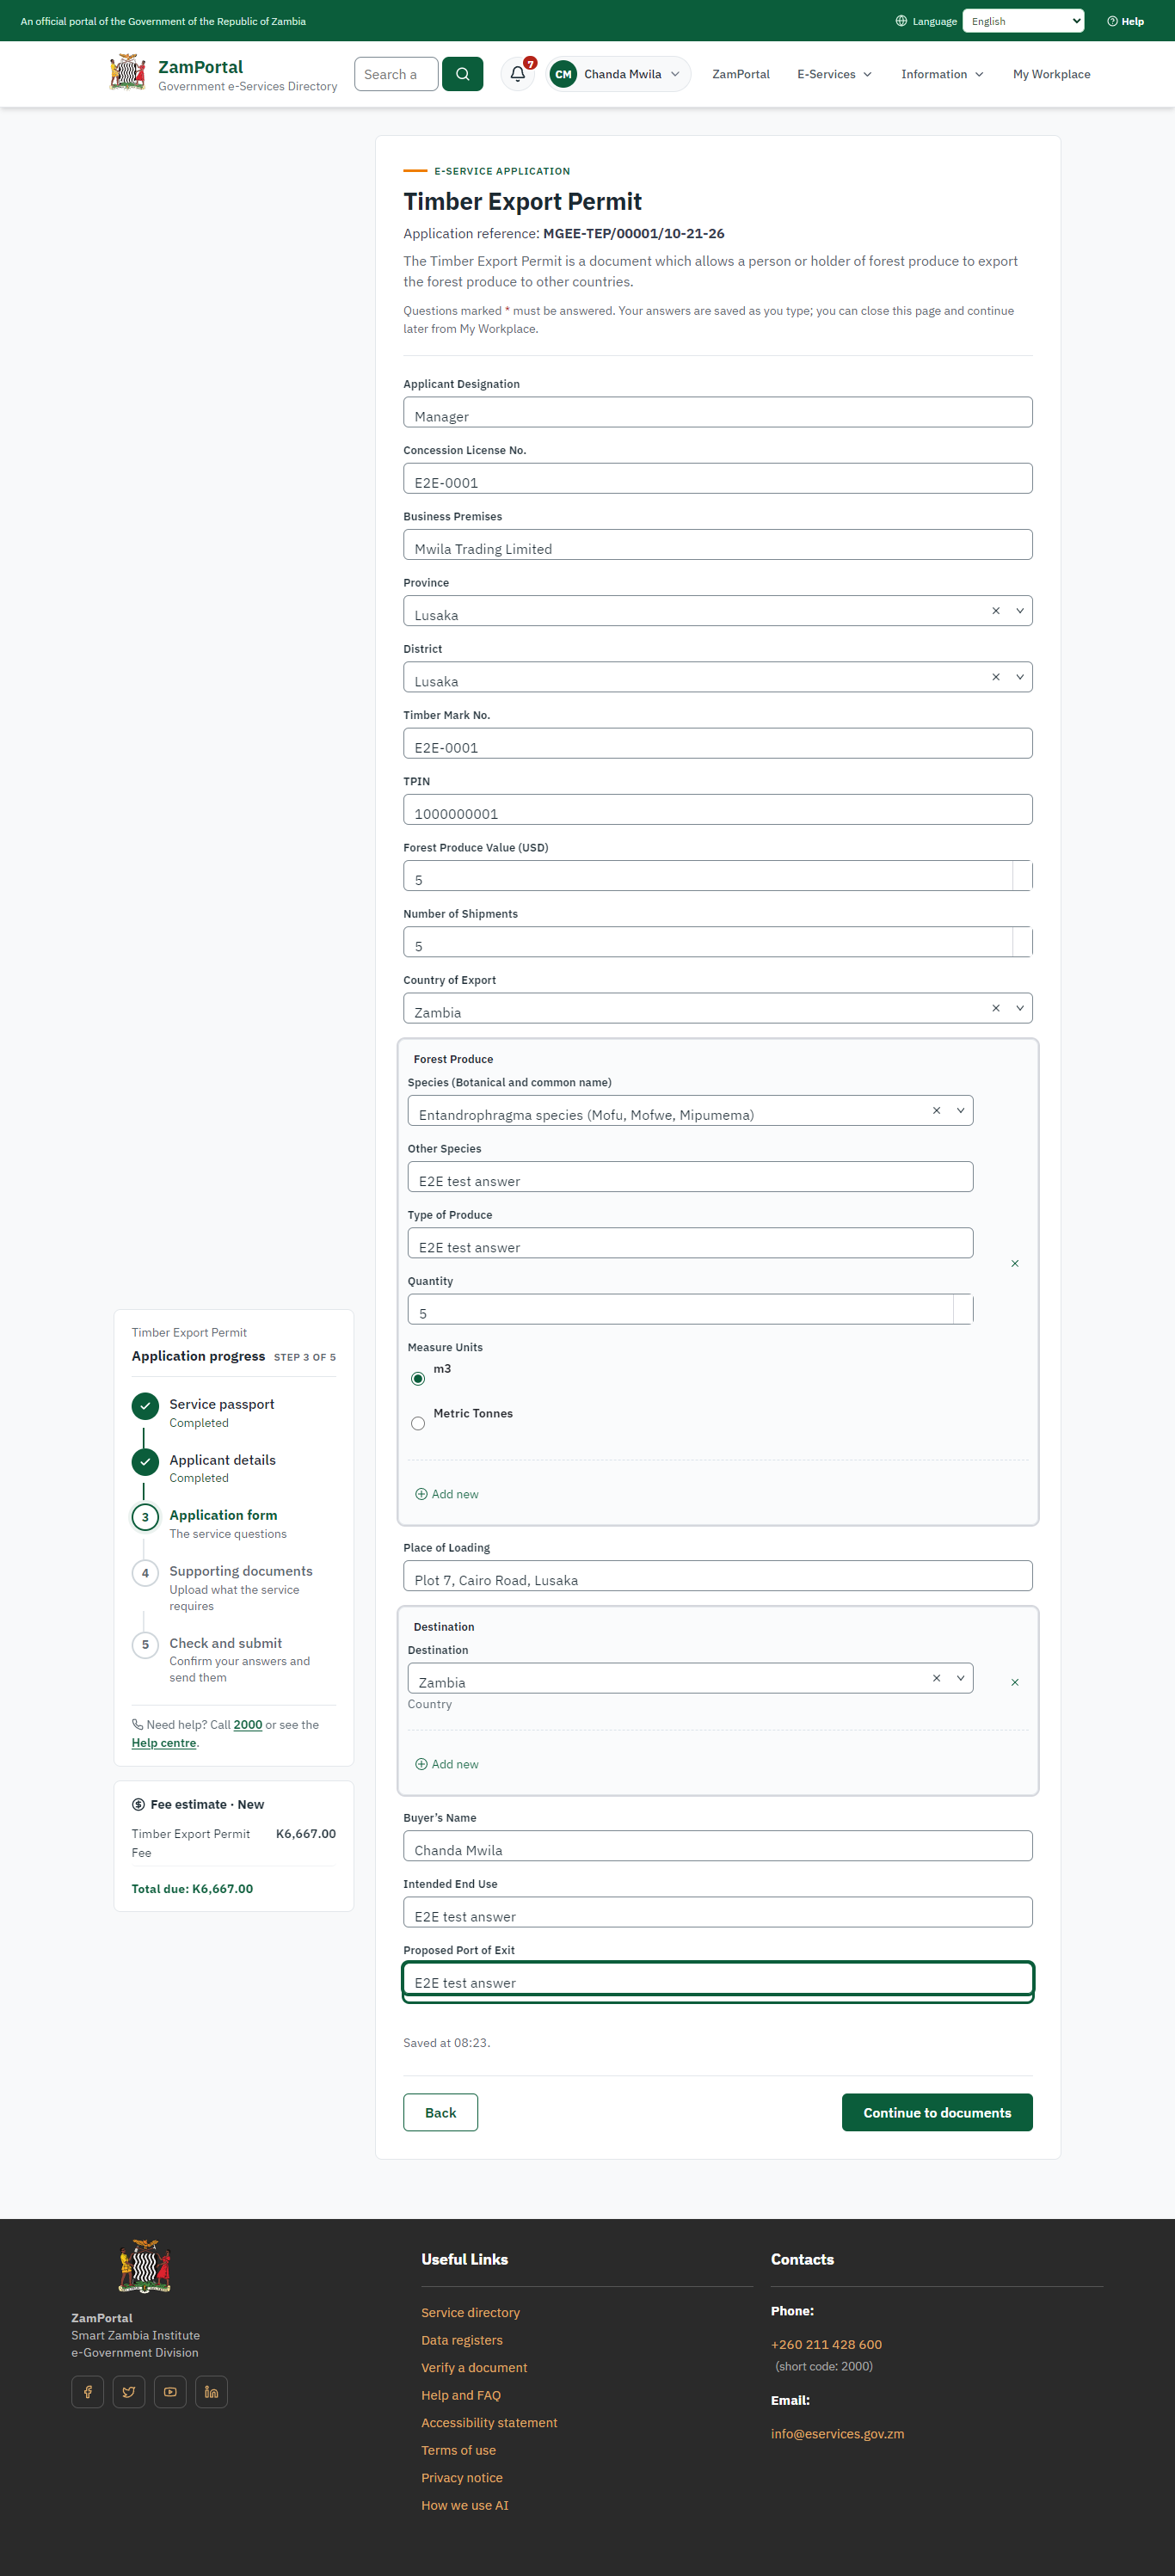Screen dimensions: 1175x2576
Task: Open the notifications bell
Action: click(x=518, y=74)
